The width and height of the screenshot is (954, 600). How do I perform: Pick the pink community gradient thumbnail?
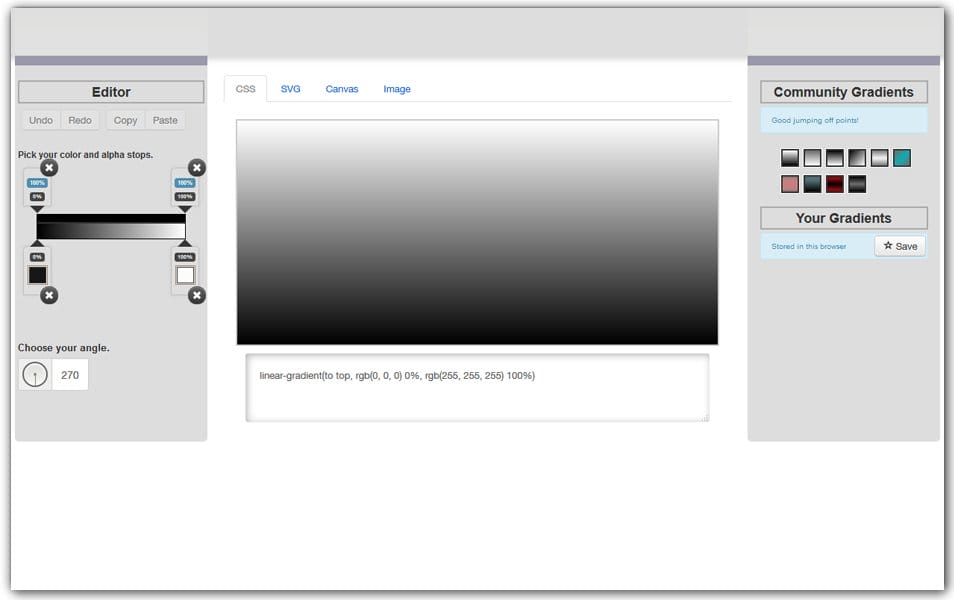tap(790, 184)
